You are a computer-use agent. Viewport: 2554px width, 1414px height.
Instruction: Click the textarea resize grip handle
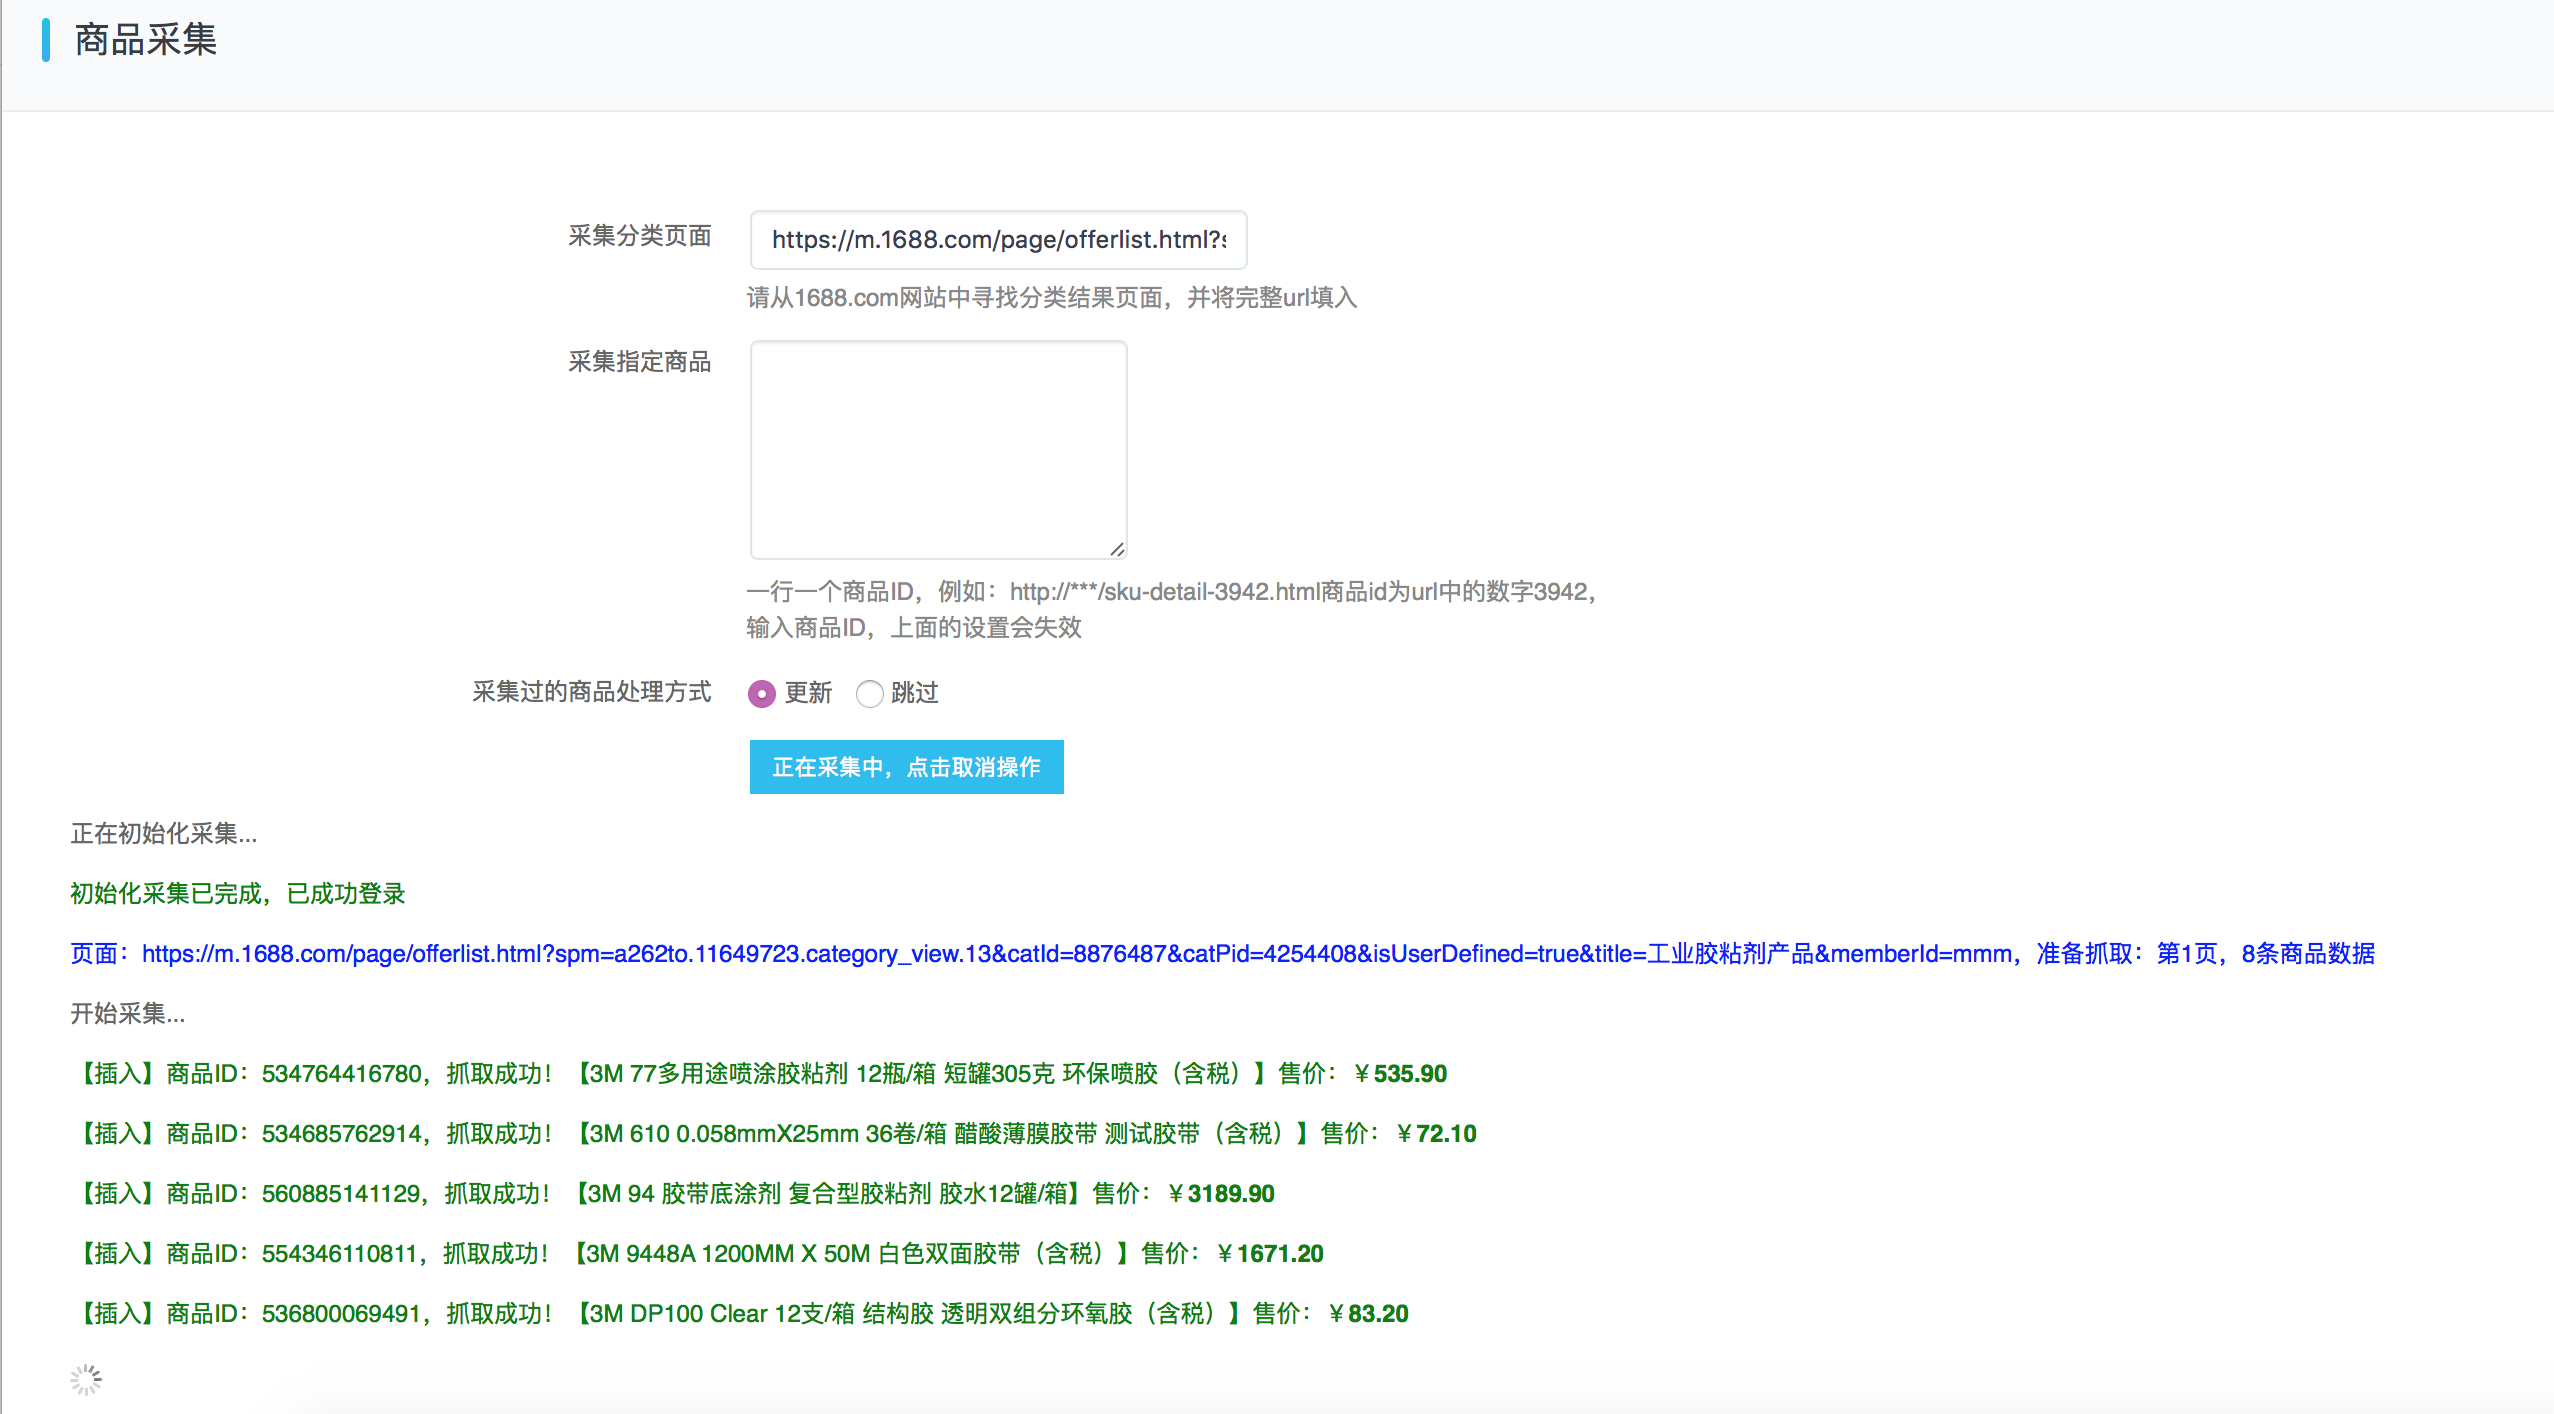click(x=1117, y=549)
